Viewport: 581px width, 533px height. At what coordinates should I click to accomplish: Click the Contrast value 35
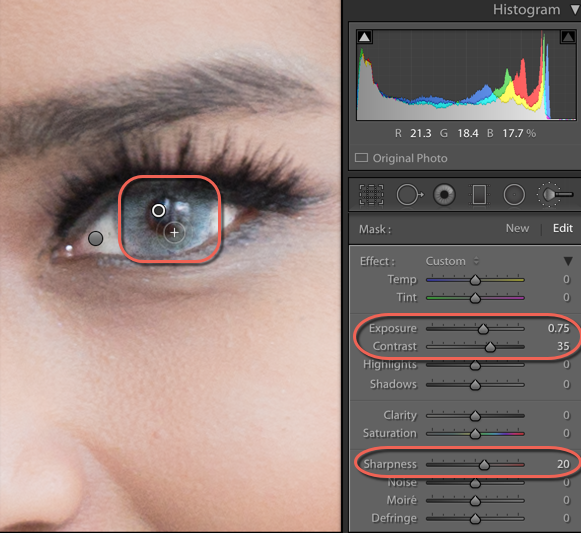[563, 346]
